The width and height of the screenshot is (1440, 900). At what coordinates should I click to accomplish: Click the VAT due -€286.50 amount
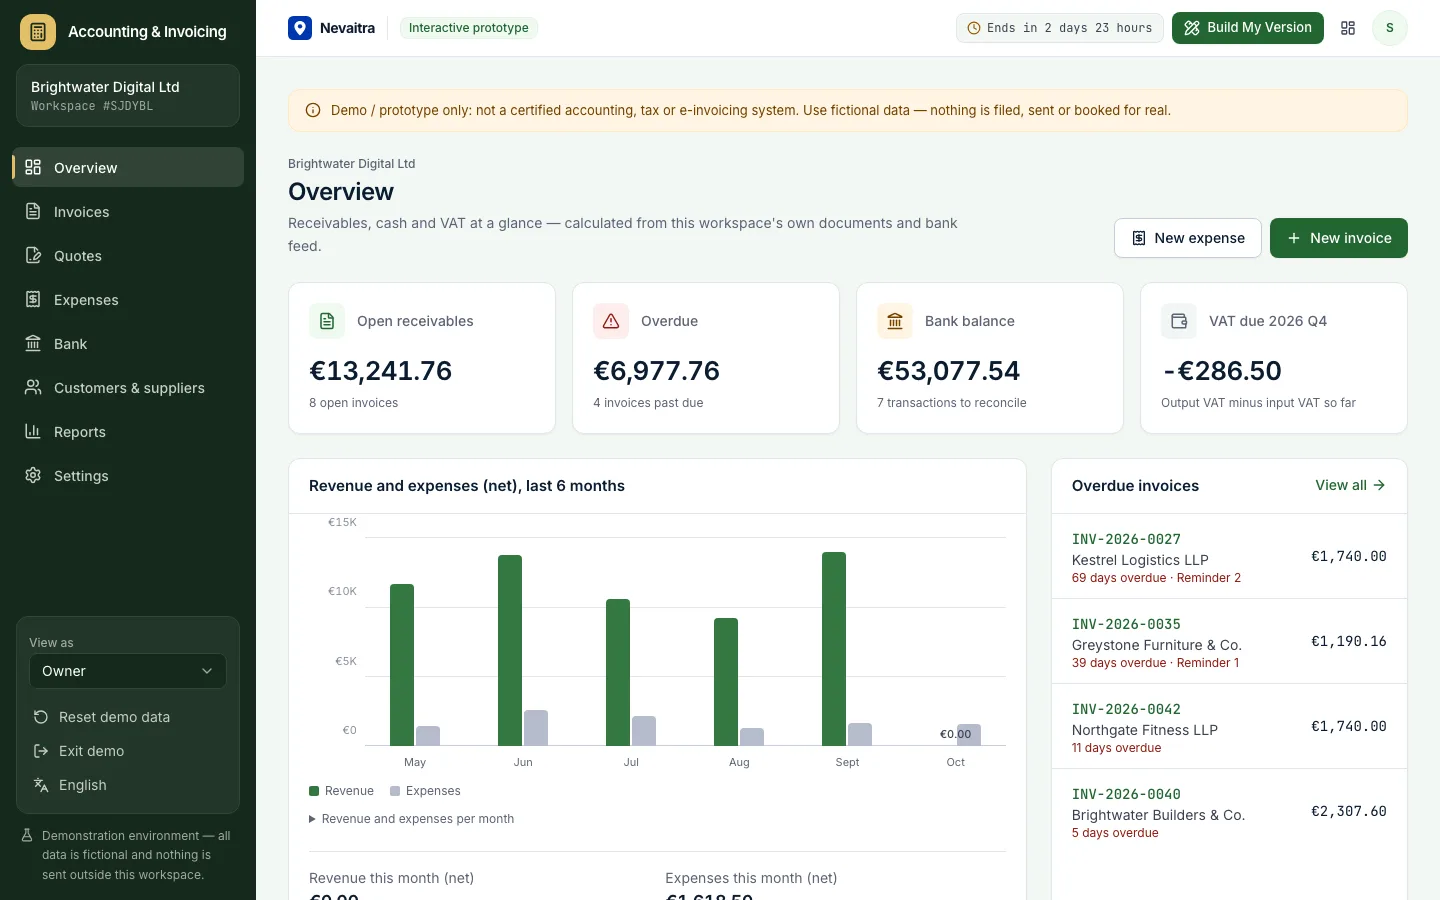1222,371
